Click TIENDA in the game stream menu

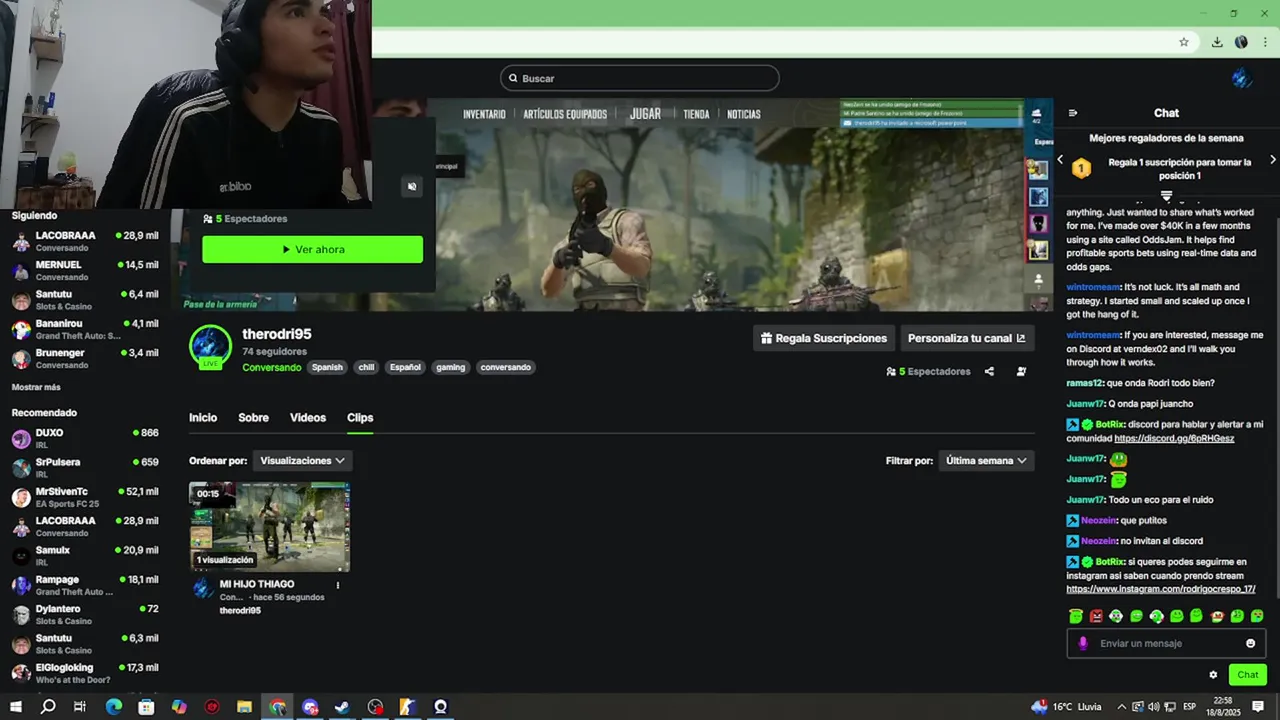click(696, 114)
